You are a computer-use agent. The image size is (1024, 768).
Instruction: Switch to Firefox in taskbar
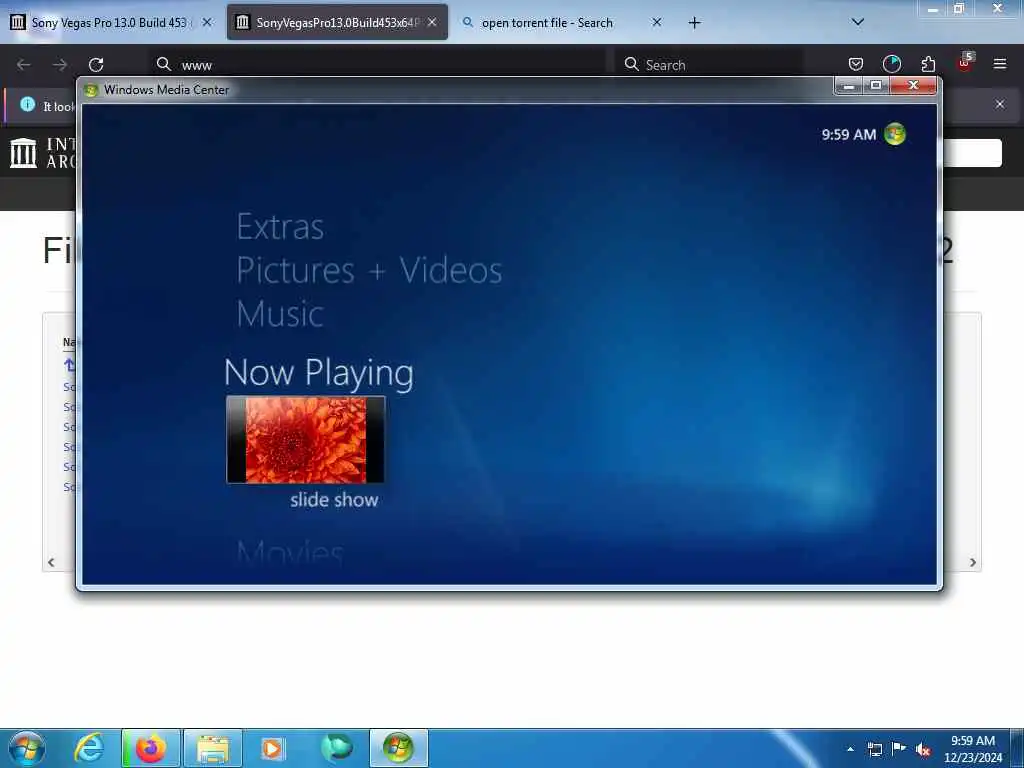(x=150, y=748)
